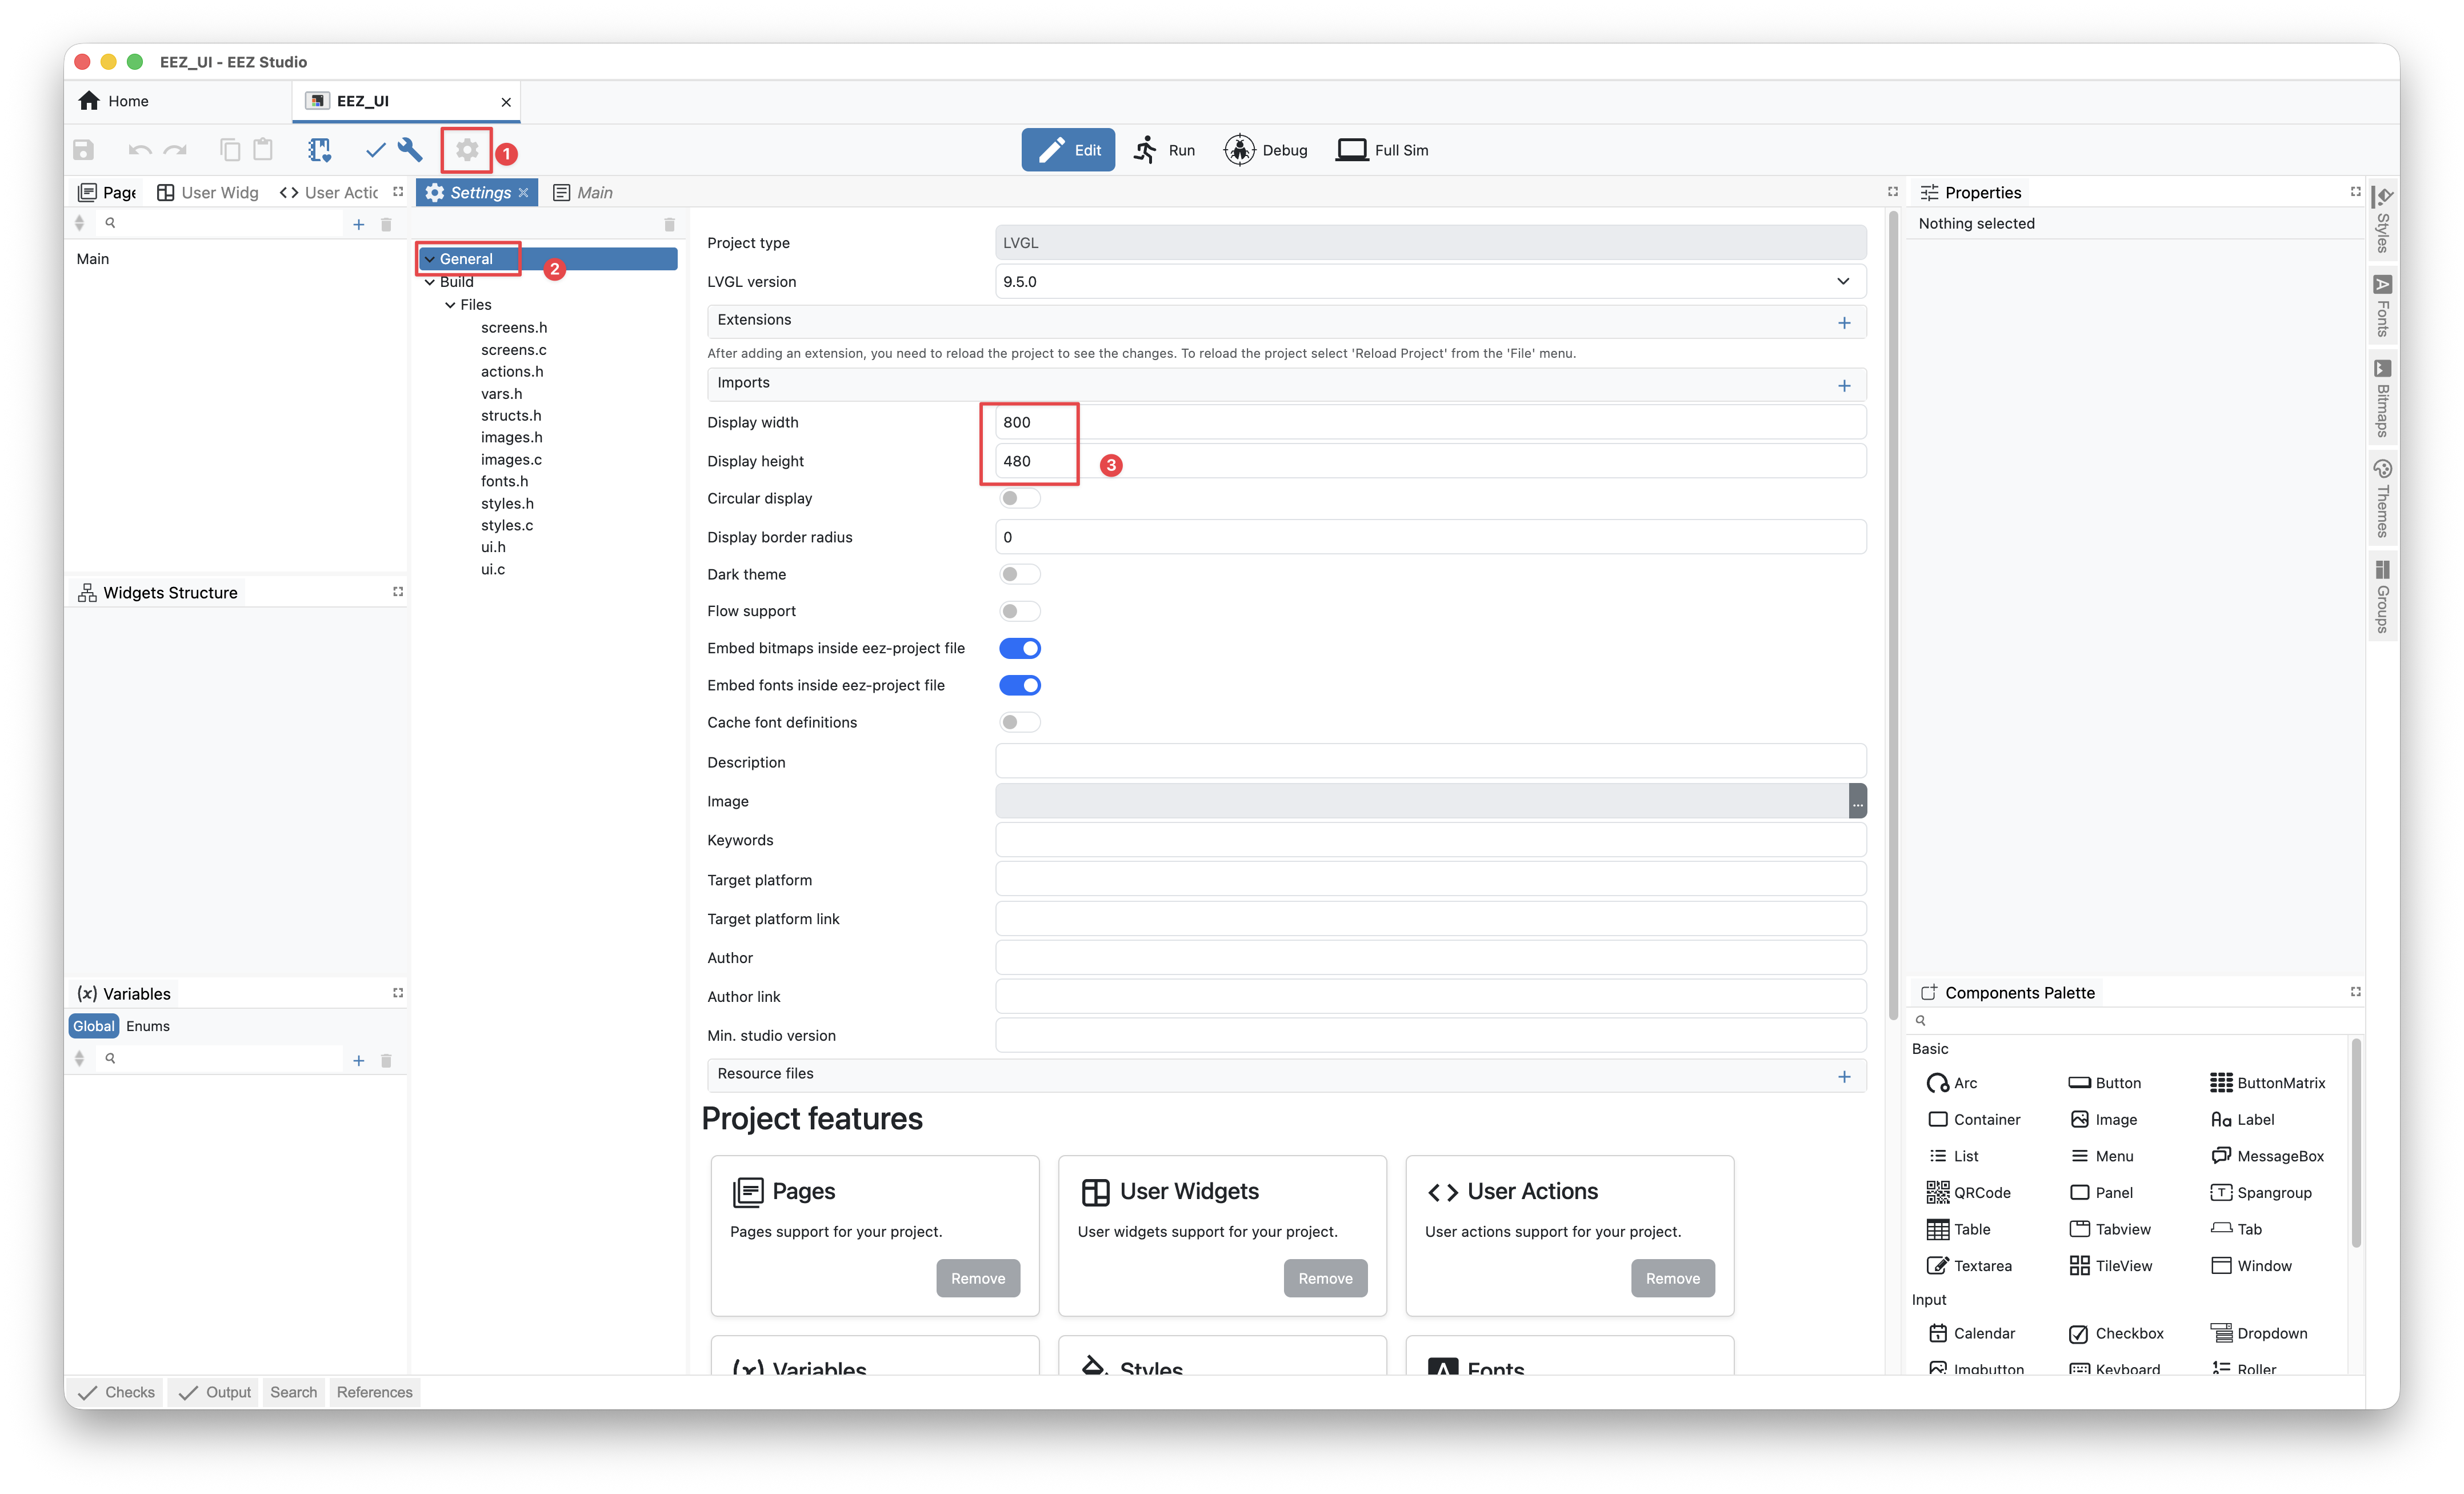Remove the User Actions project feature

(x=1672, y=1278)
